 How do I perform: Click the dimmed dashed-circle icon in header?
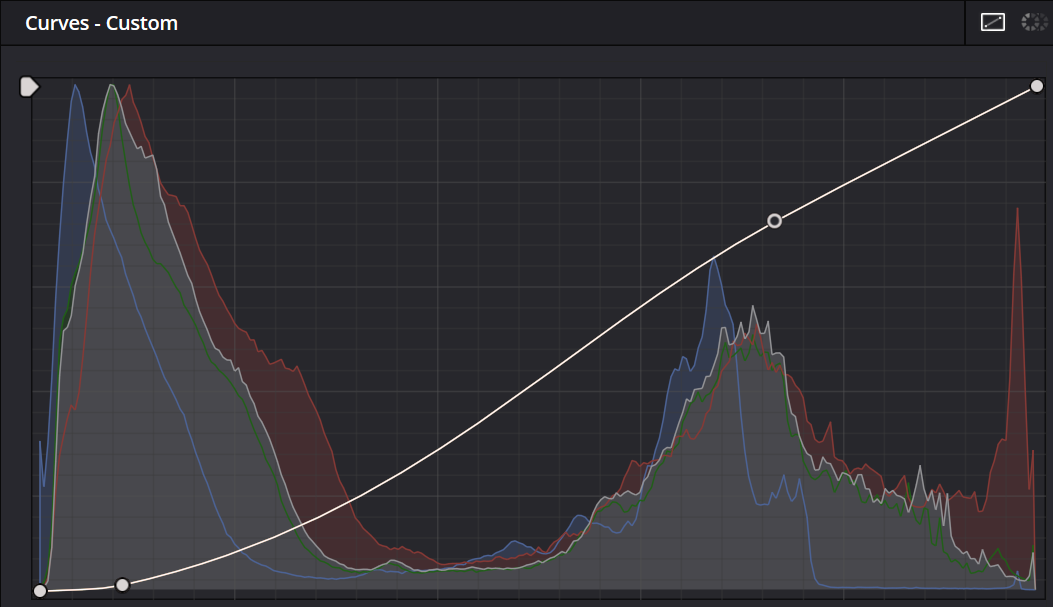1033,22
